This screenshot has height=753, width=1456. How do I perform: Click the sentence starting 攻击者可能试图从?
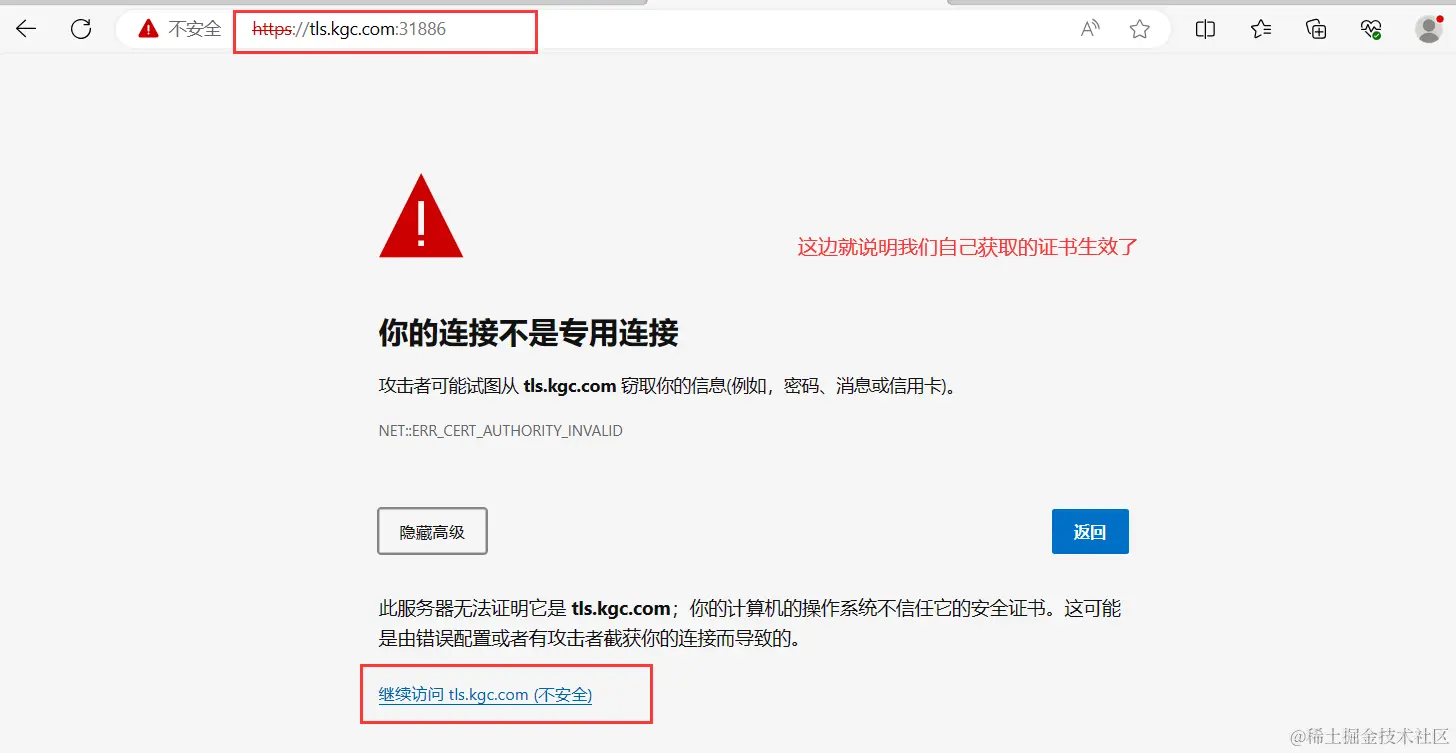tap(667, 386)
